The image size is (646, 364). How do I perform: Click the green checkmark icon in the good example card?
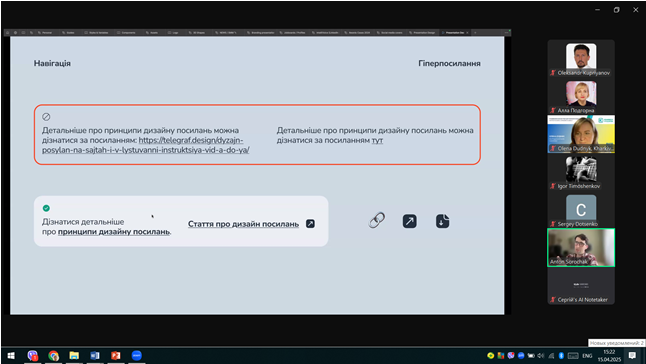[46, 208]
